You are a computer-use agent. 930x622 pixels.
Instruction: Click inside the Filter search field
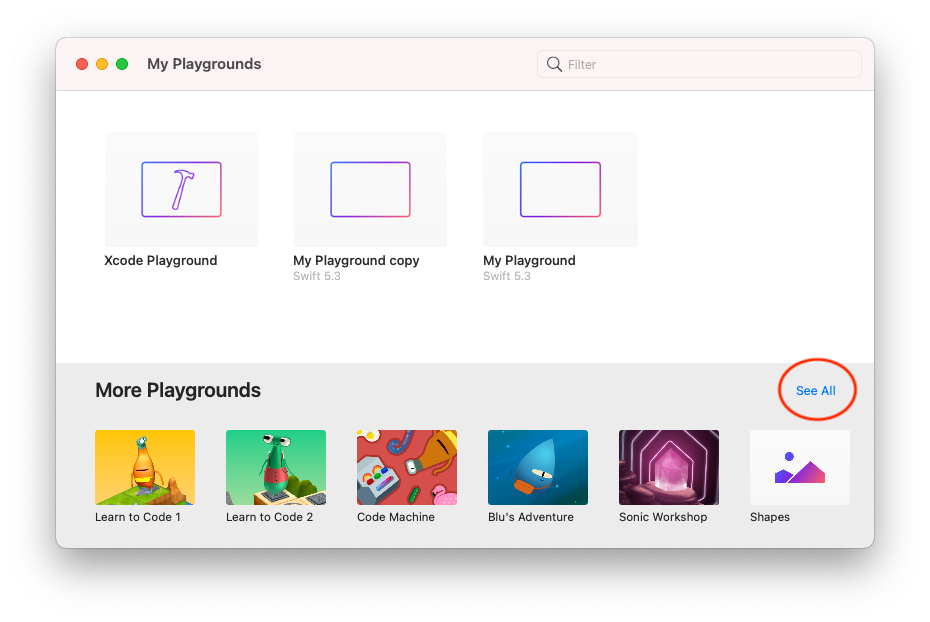point(699,64)
